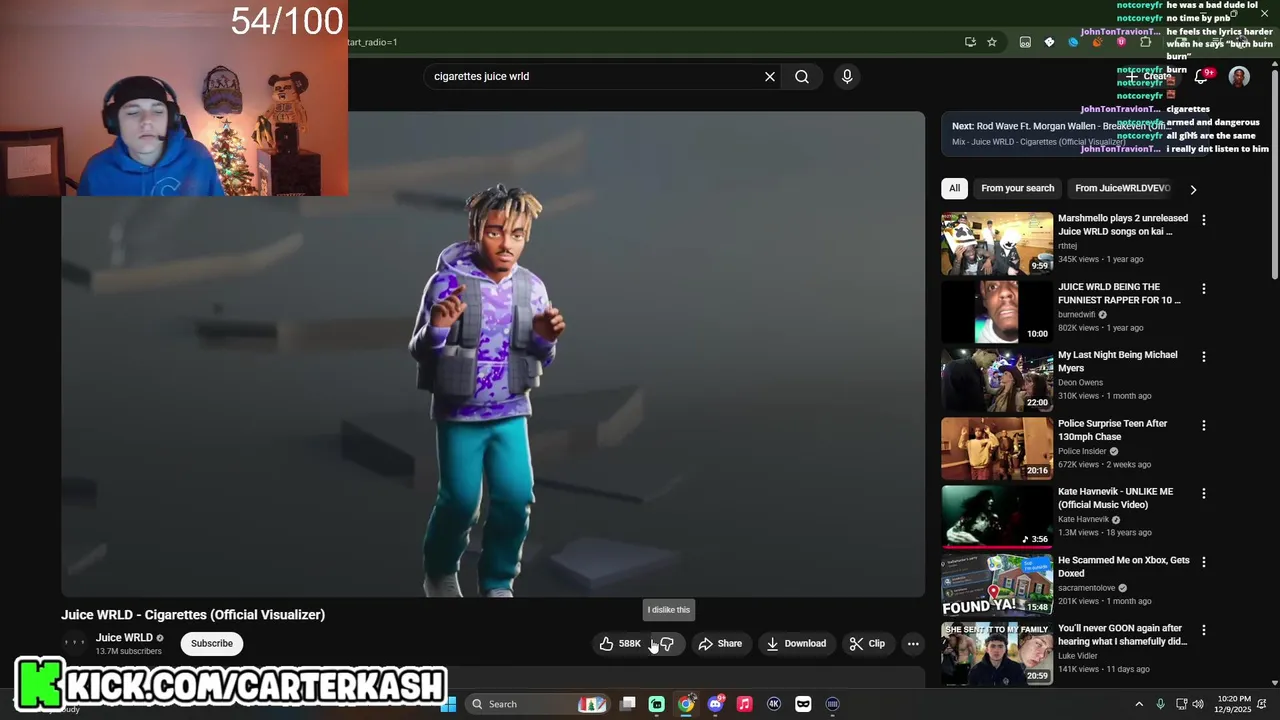
Task: Open the 4K app taskbar icon
Action: (773, 704)
